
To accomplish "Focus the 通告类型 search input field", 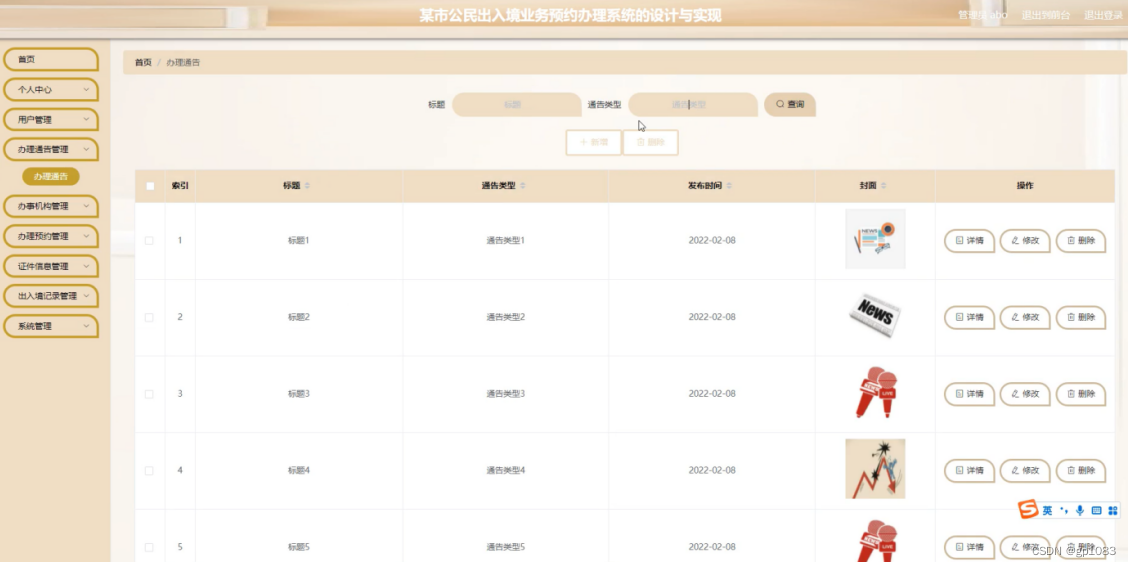I will [692, 105].
